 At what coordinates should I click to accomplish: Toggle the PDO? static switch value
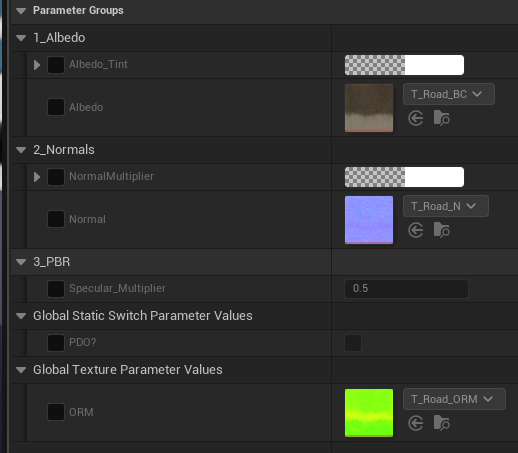click(x=353, y=343)
